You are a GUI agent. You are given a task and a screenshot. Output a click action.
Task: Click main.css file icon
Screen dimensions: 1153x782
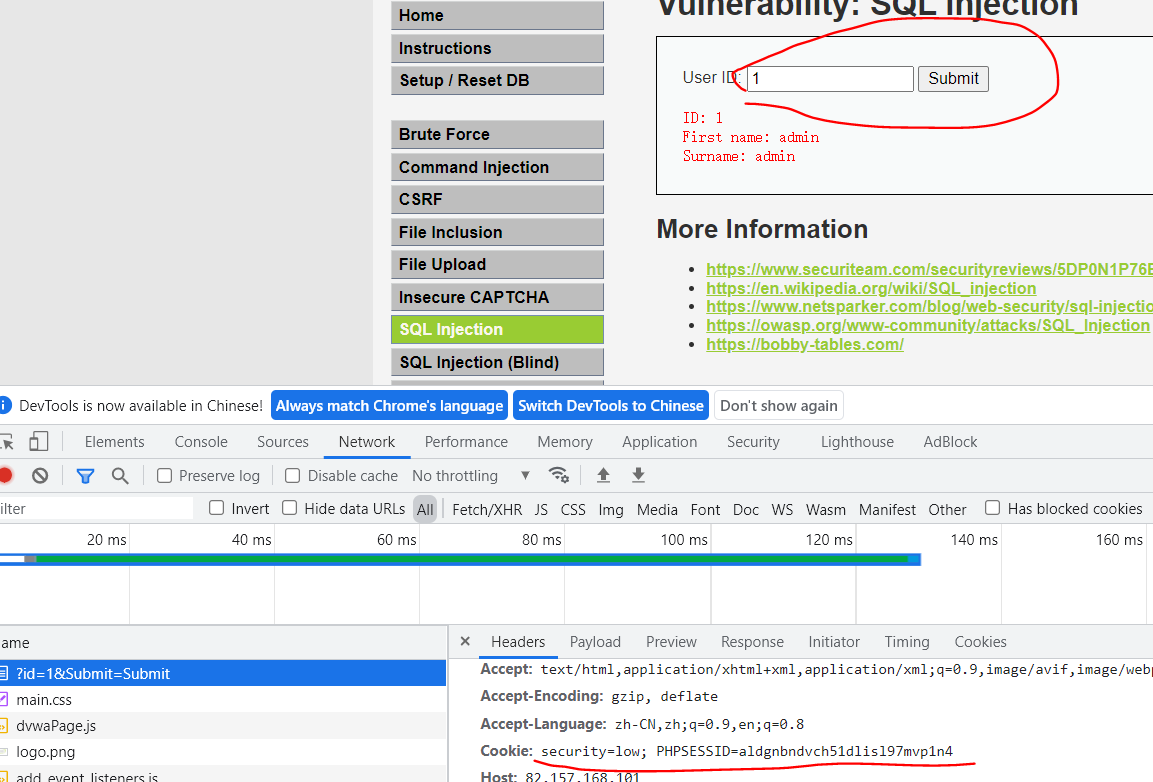click(x=4, y=700)
